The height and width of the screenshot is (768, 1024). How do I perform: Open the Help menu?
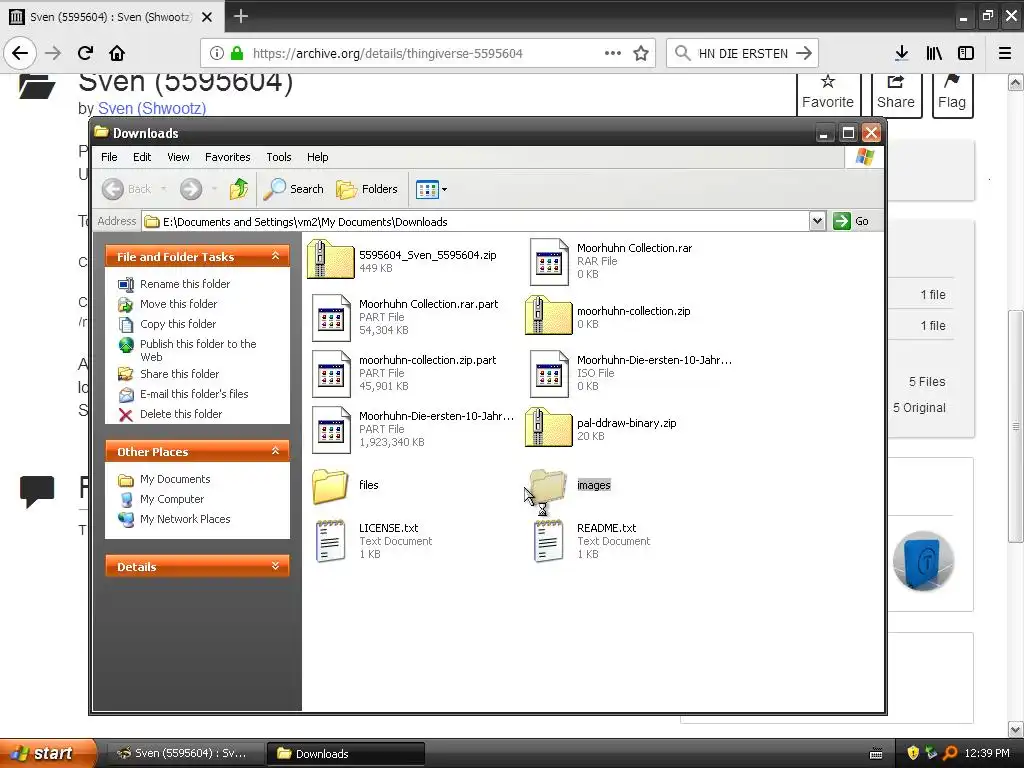pos(317,157)
